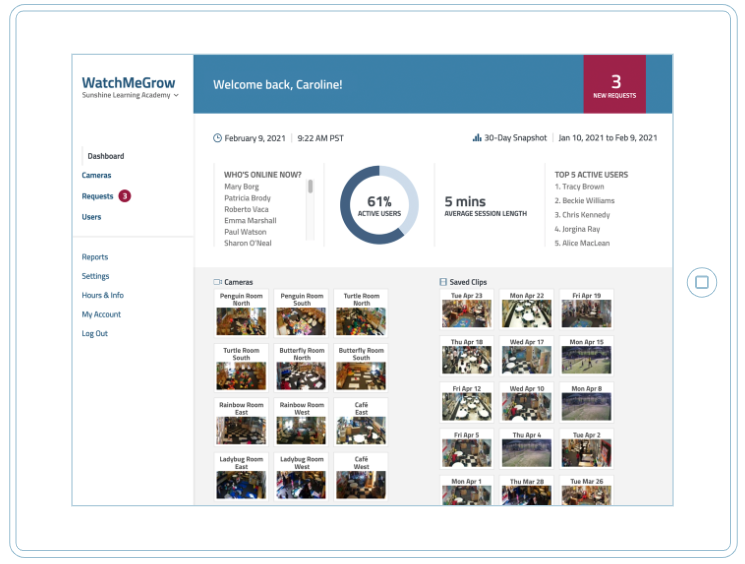The width and height of the screenshot is (745, 564).
Task: Open Ladybug Room East camera
Action: pos(241,477)
